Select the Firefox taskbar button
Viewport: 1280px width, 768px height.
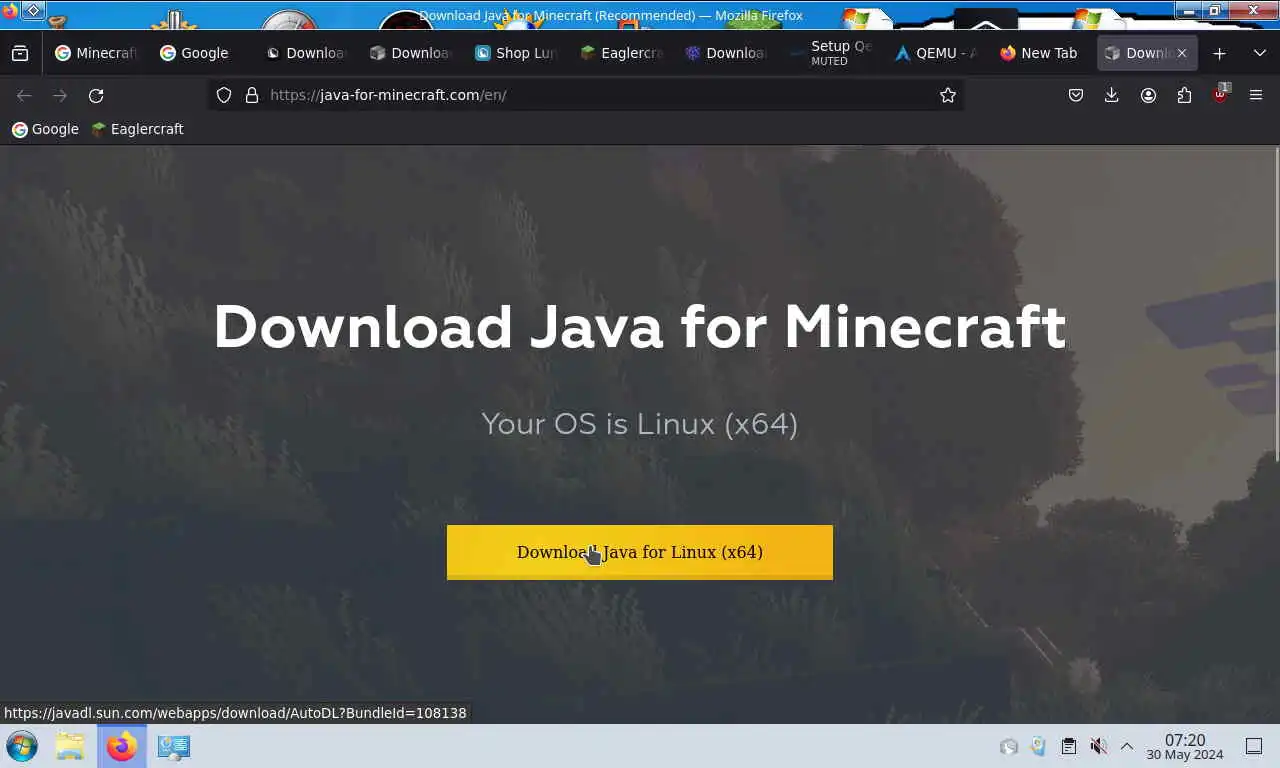point(122,746)
